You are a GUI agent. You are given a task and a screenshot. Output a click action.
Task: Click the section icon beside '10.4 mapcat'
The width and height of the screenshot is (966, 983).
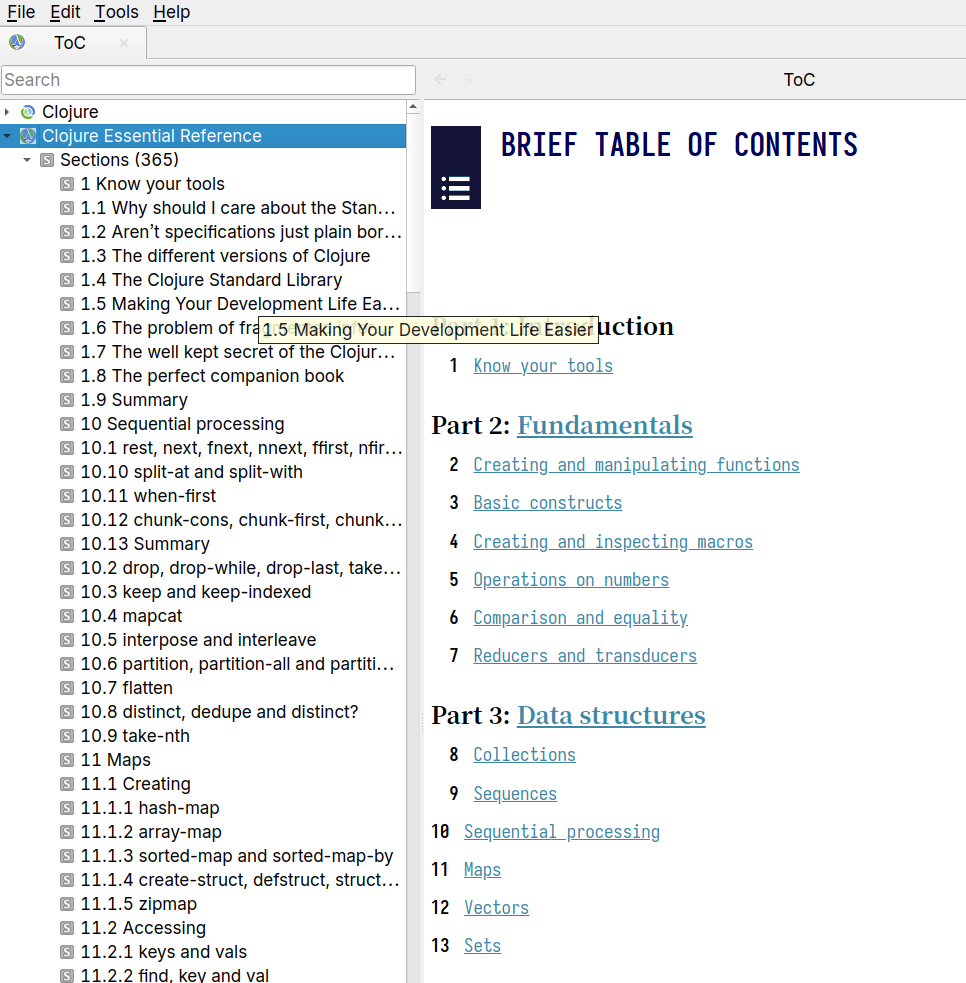(x=67, y=616)
